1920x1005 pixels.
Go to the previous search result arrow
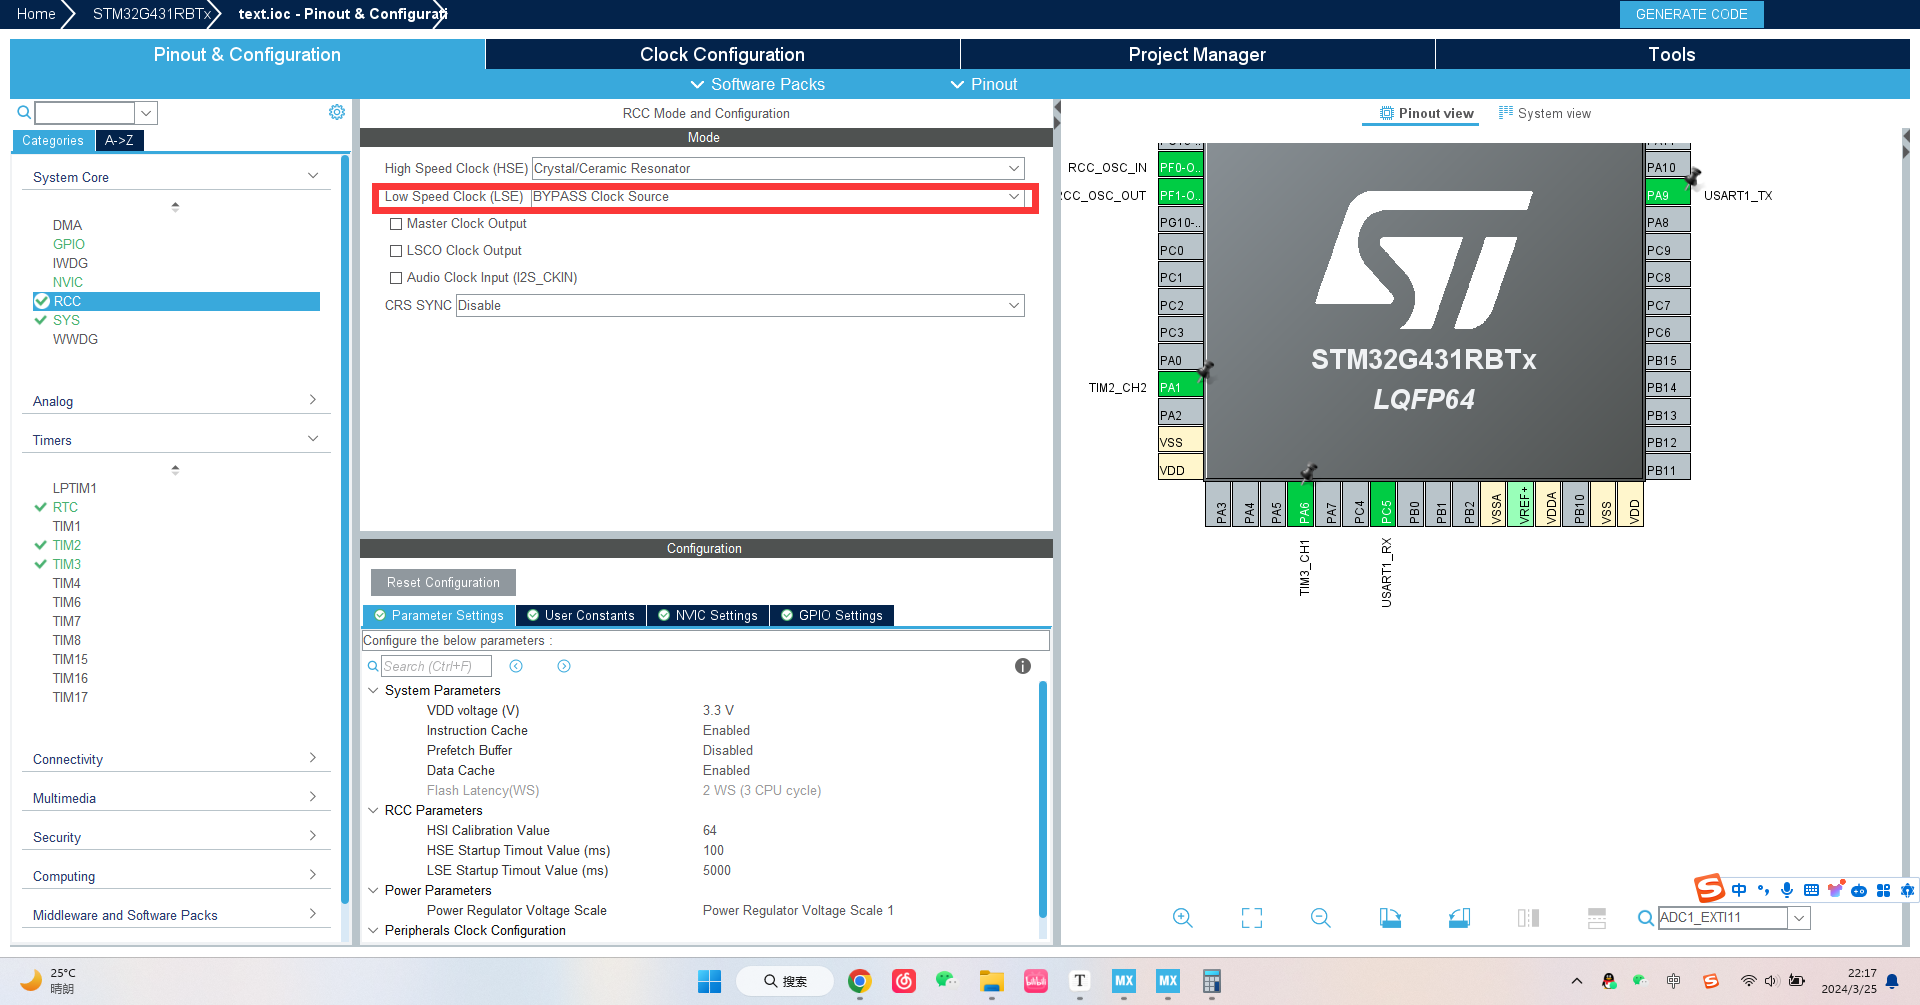pyautogui.click(x=516, y=666)
